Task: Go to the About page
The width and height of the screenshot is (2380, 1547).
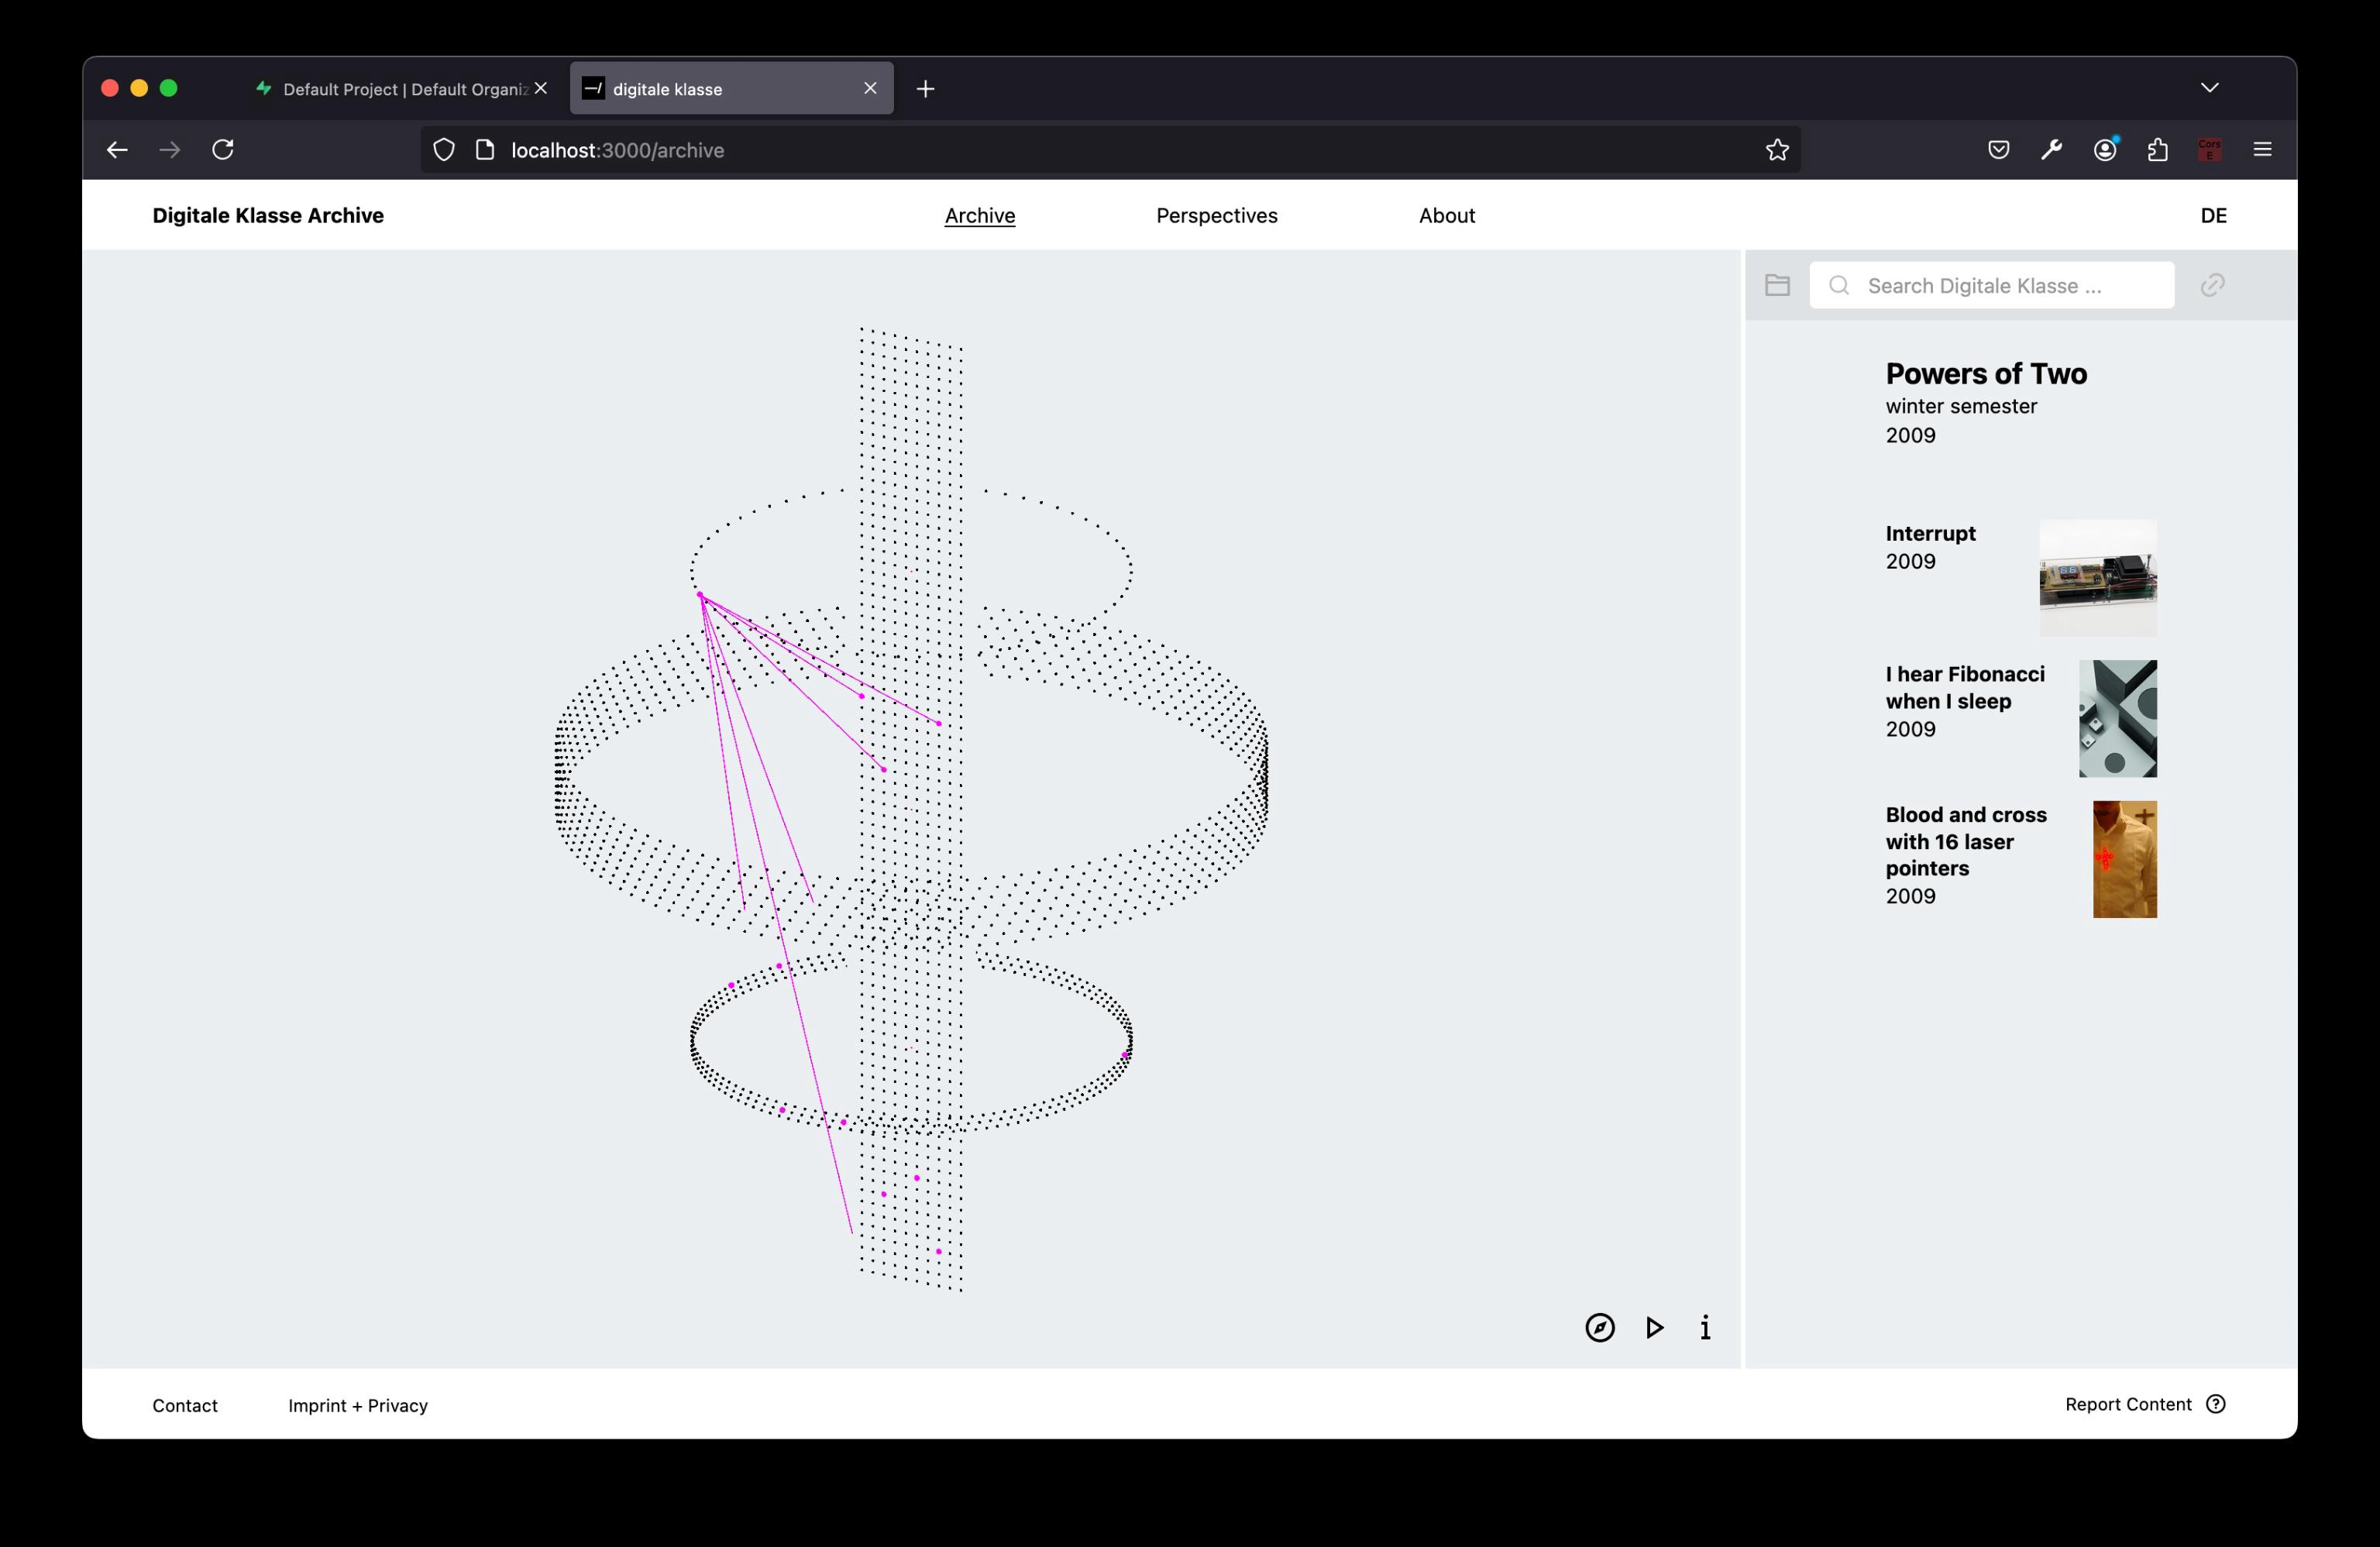Action: point(1446,216)
